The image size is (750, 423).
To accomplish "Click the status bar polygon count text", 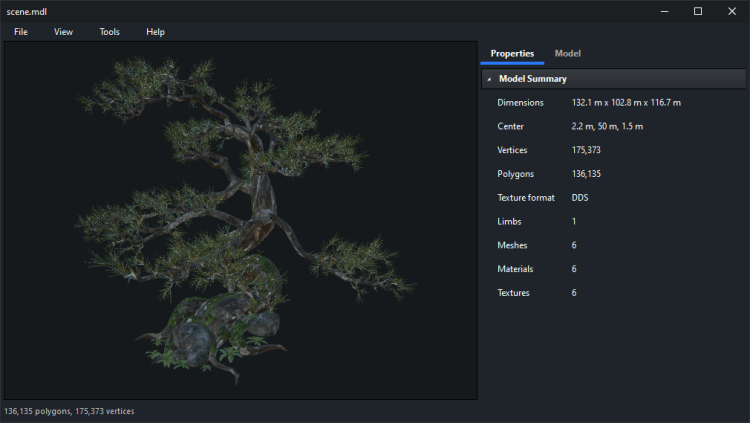I will click(69, 411).
